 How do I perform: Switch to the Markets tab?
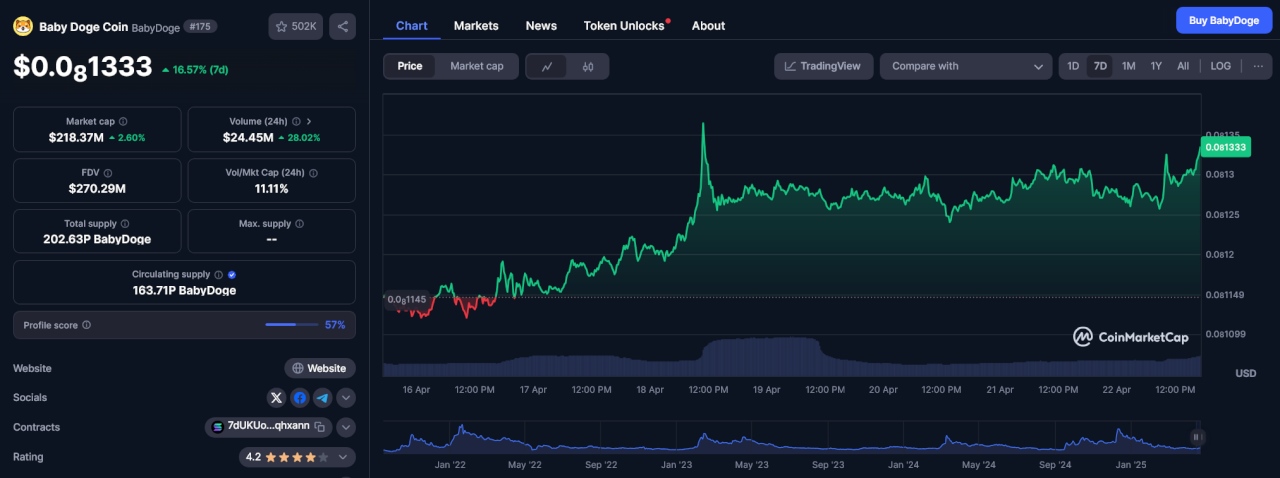pos(476,26)
